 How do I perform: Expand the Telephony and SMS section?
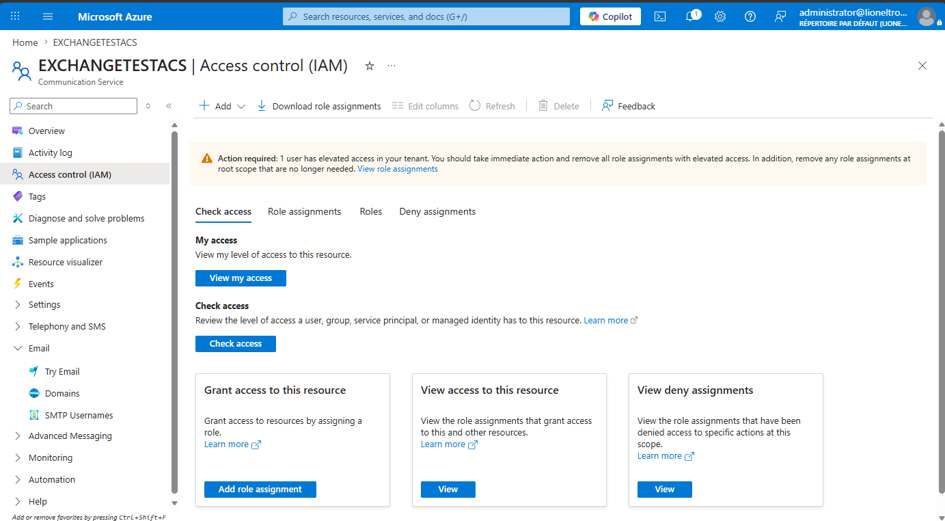click(66, 326)
